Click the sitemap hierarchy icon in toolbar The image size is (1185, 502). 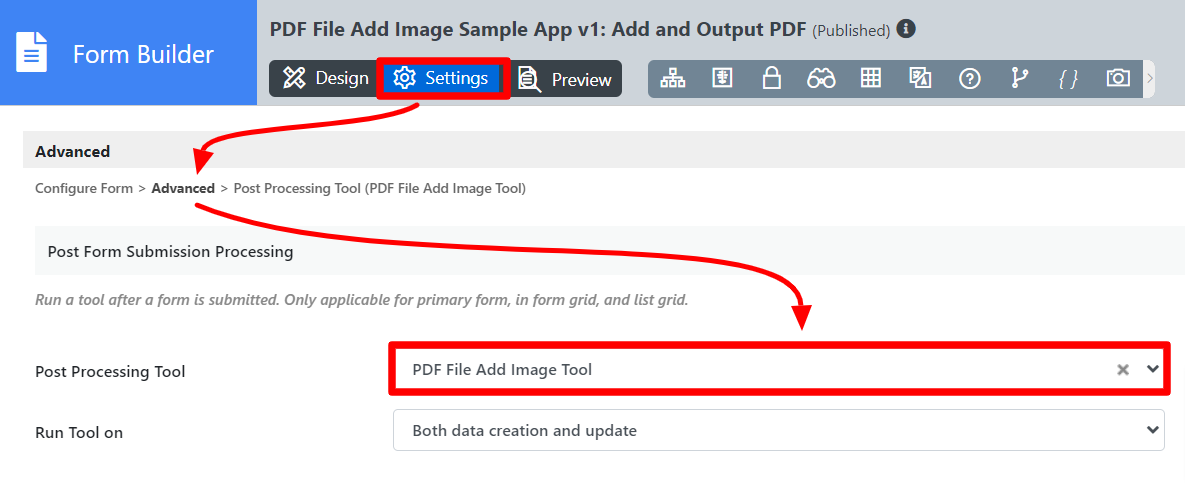coord(673,79)
